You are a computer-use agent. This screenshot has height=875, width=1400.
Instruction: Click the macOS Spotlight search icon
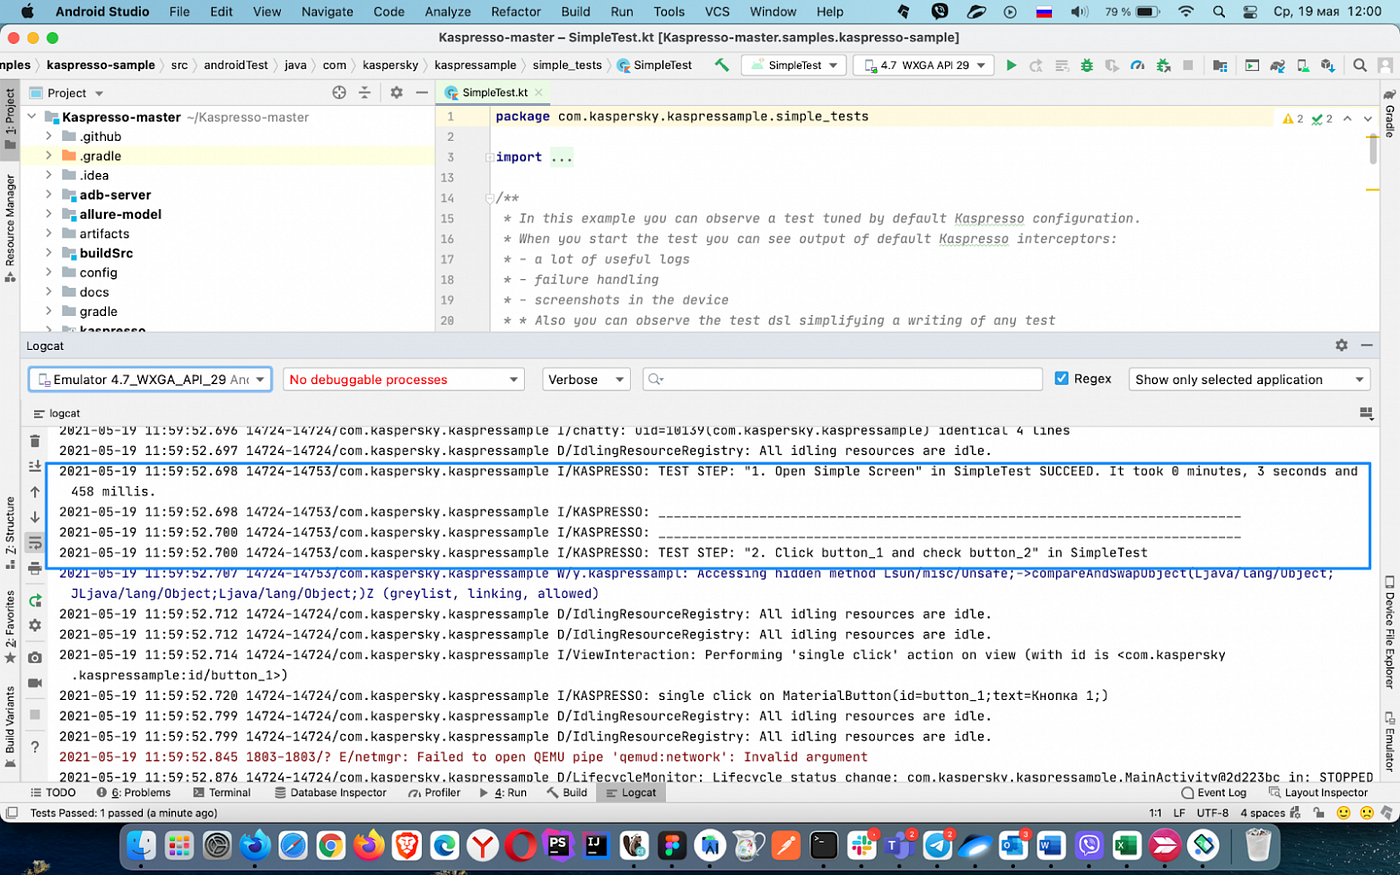pos(1219,12)
